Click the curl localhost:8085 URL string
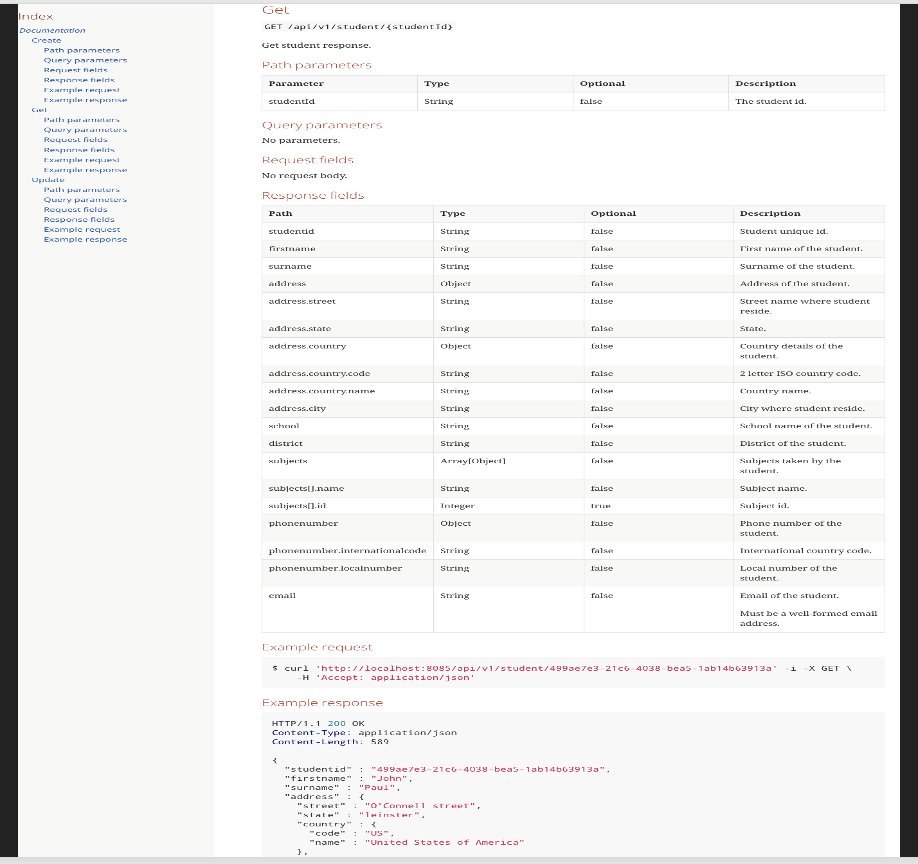 click(x=546, y=668)
